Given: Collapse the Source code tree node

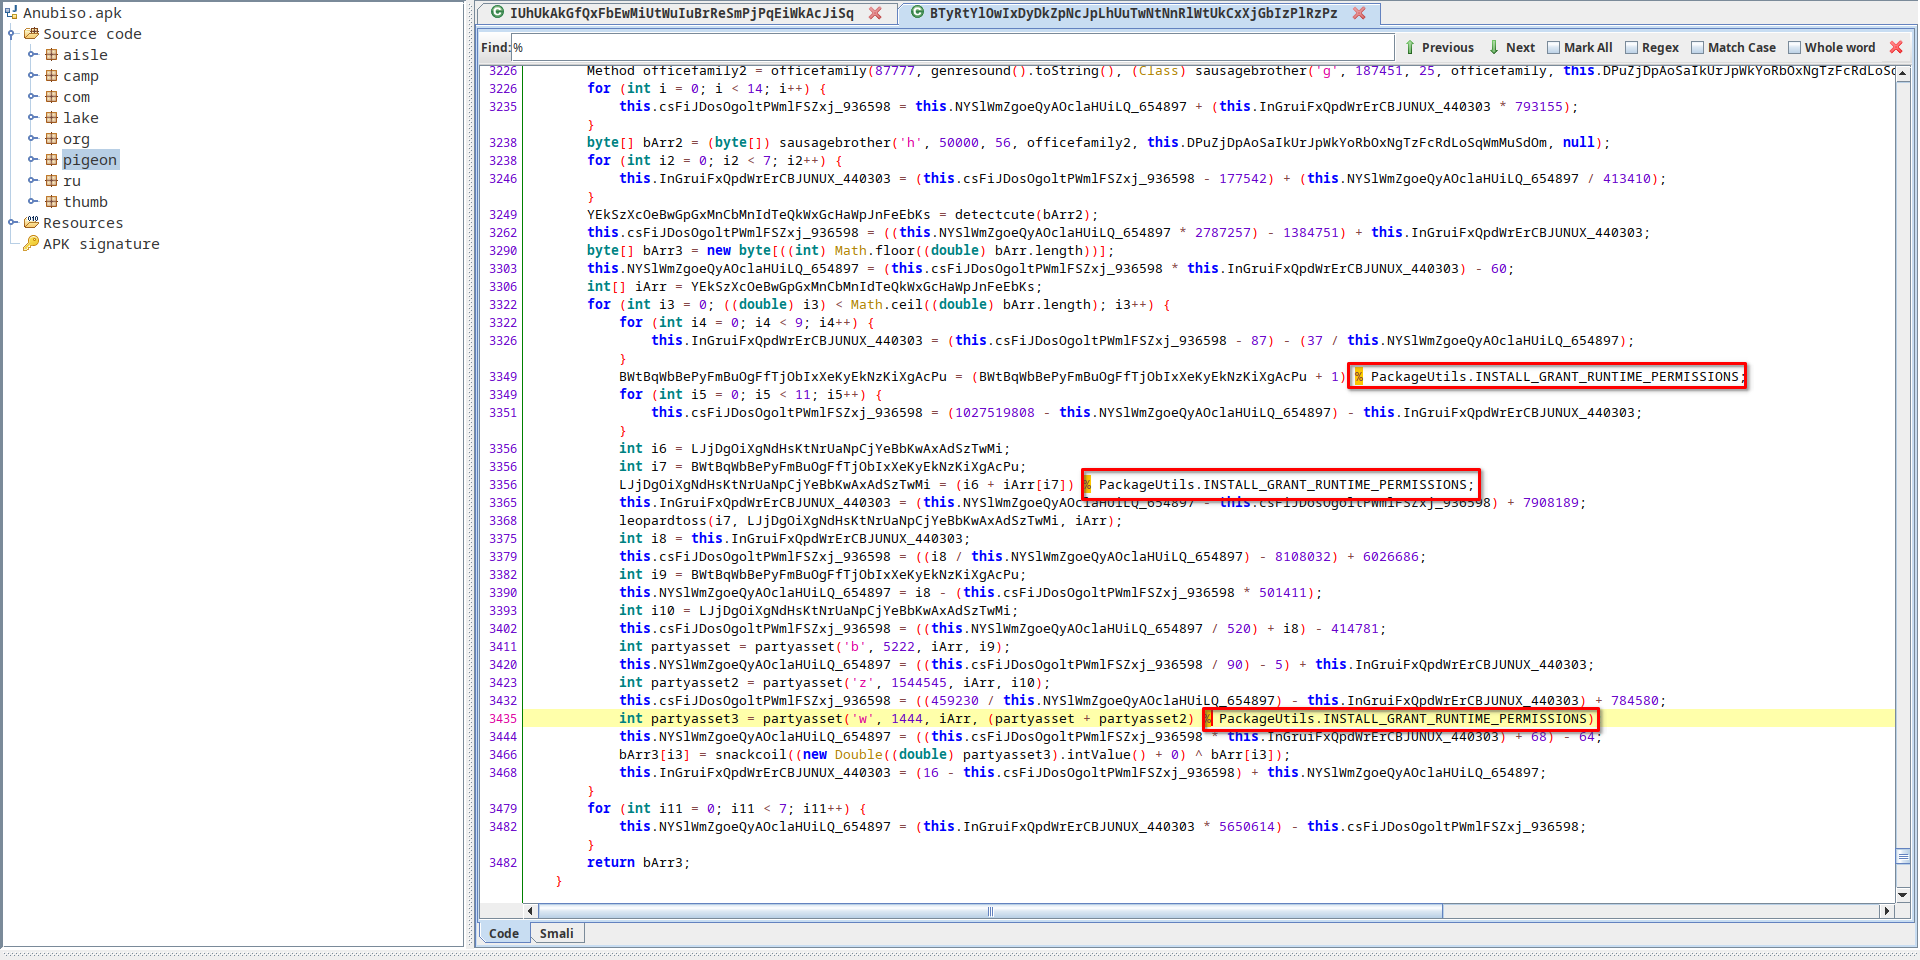Looking at the screenshot, I should [x=12, y=34].
